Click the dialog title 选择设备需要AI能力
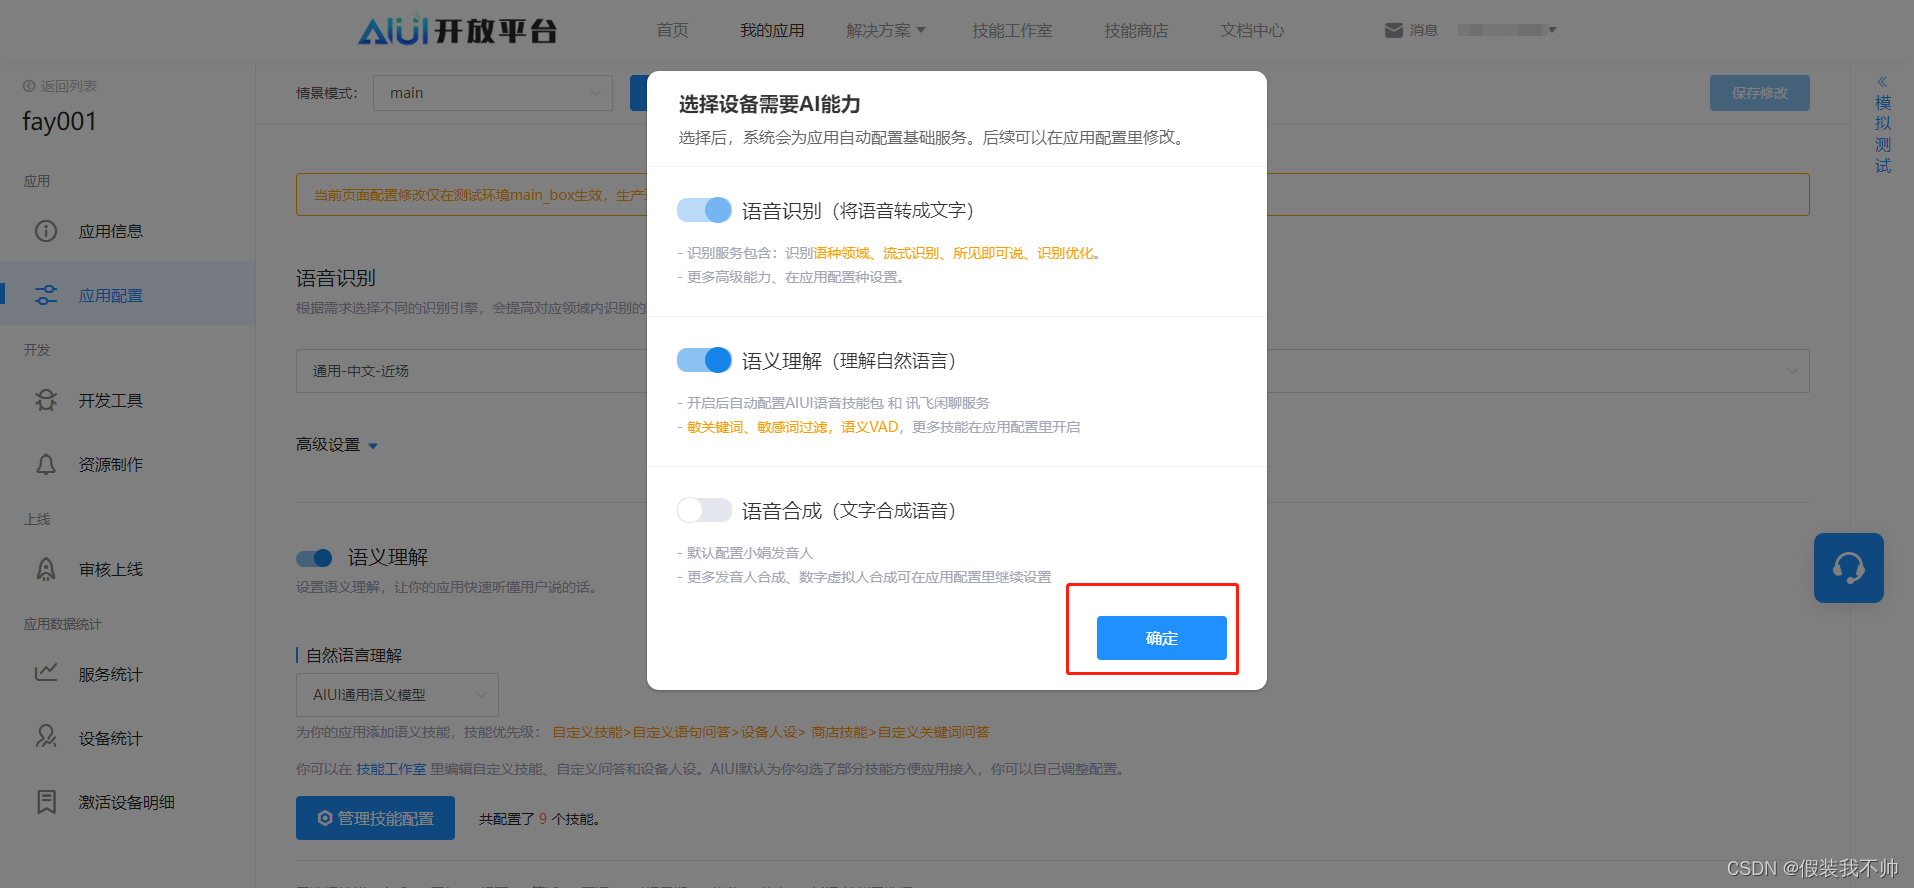1914x888 pixels. [x=770, y=104]
